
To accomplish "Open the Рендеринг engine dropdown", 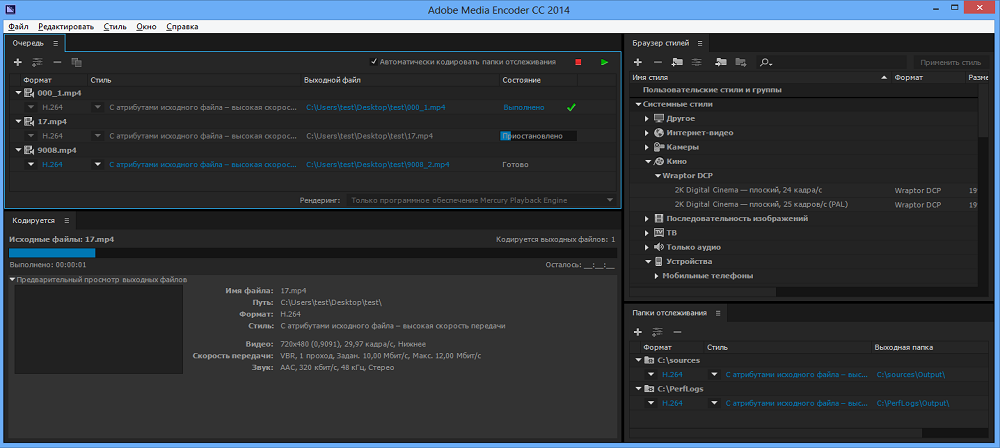I will [482, 200].
